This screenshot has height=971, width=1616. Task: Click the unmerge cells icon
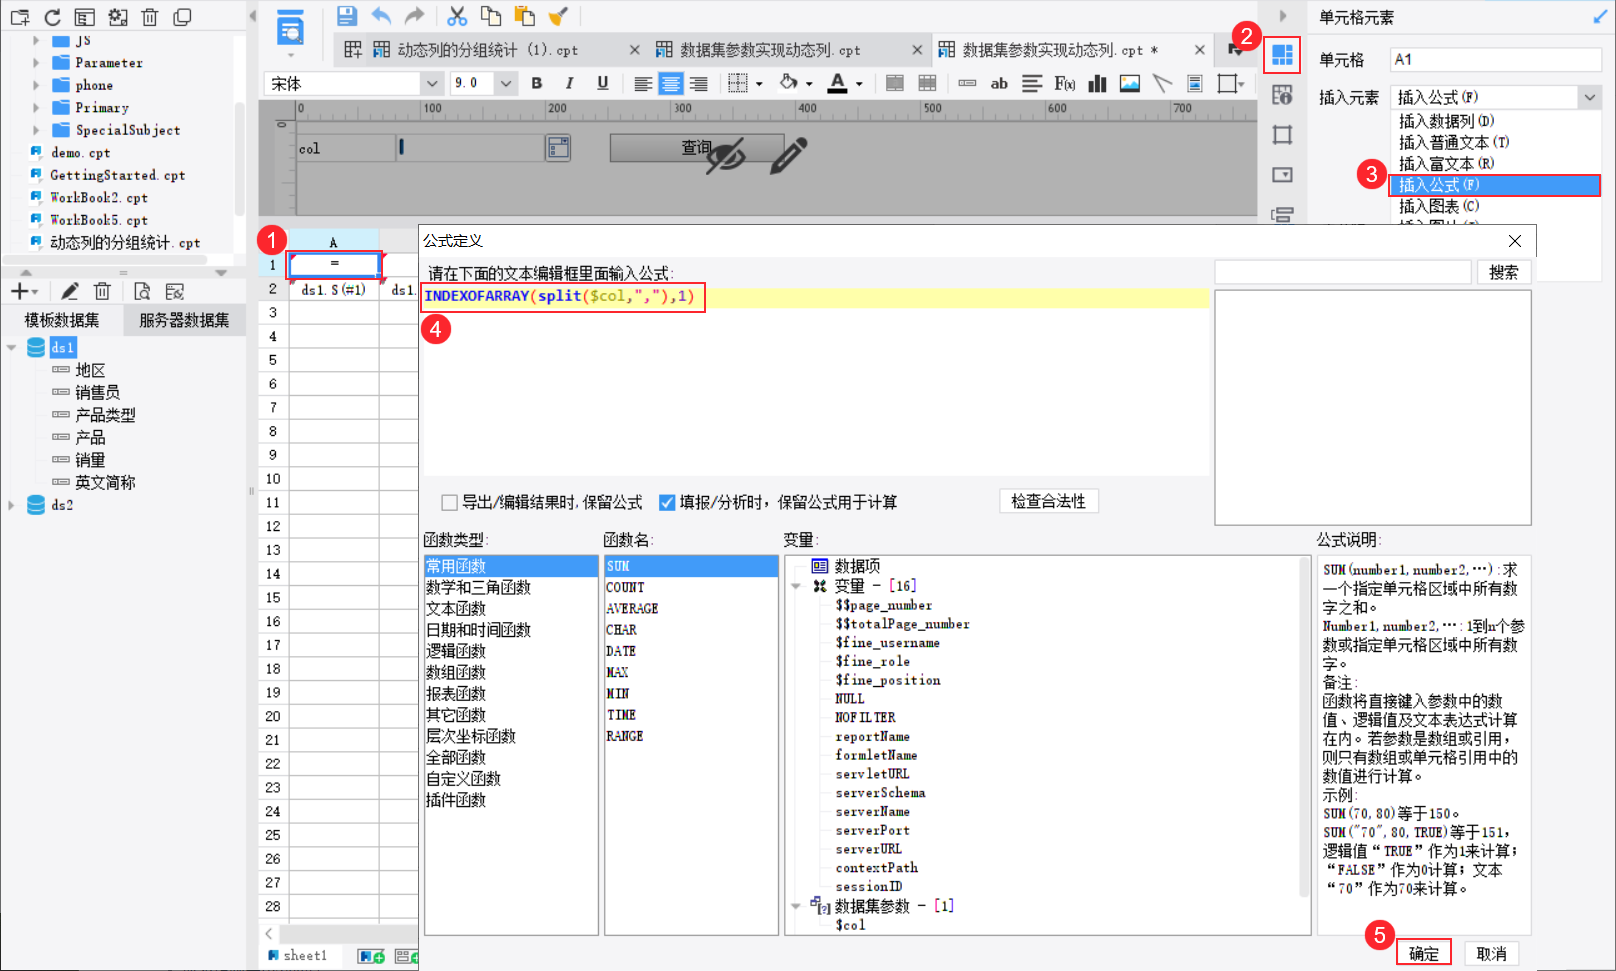point(928,84)
